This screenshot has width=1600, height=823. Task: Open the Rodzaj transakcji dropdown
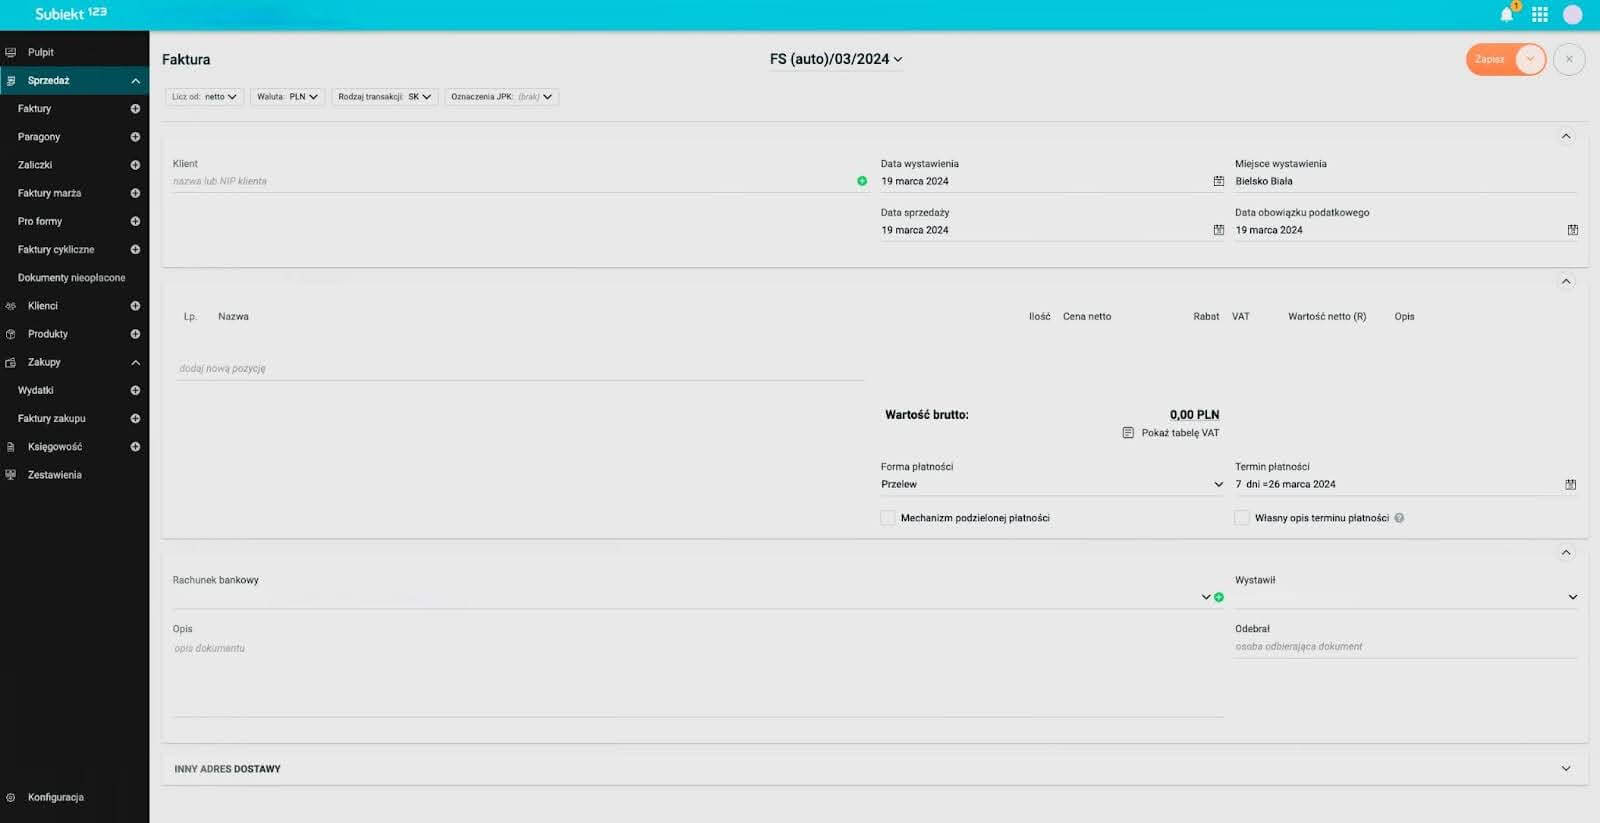[x=384, y=97]
